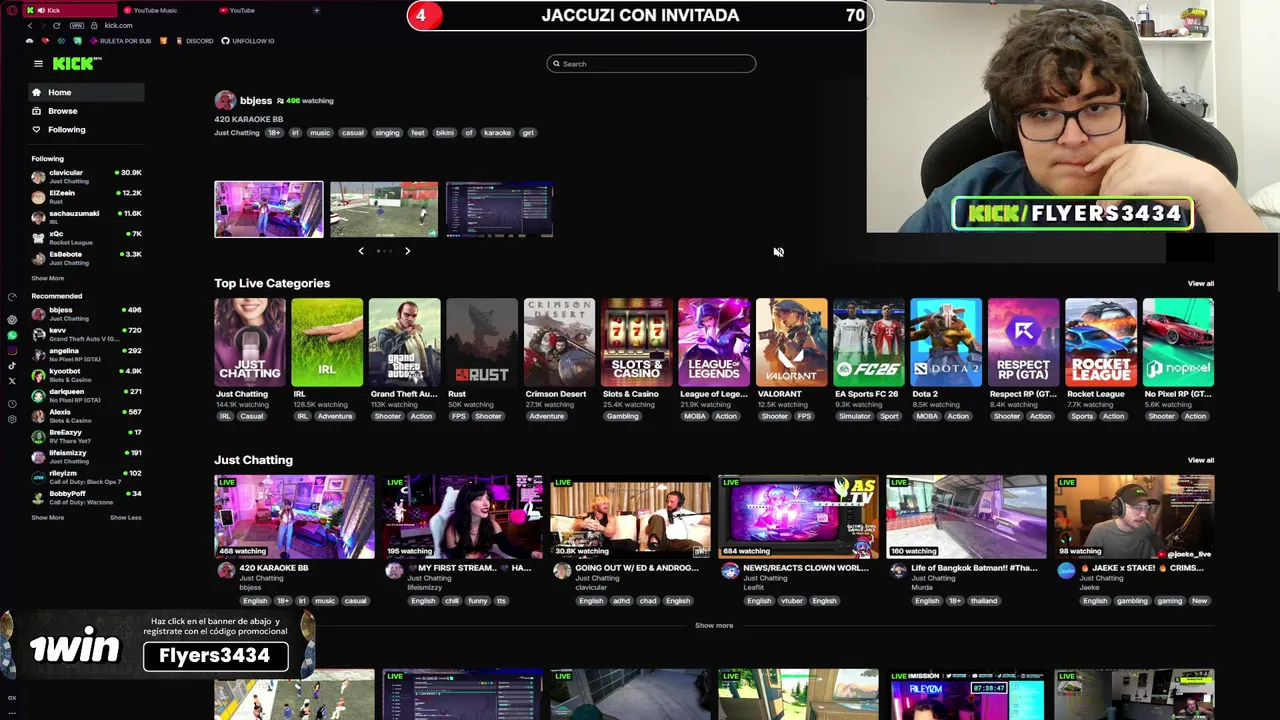Open a new browser tab with plus
The image size is (1280, 720).
tap(316, 10)
